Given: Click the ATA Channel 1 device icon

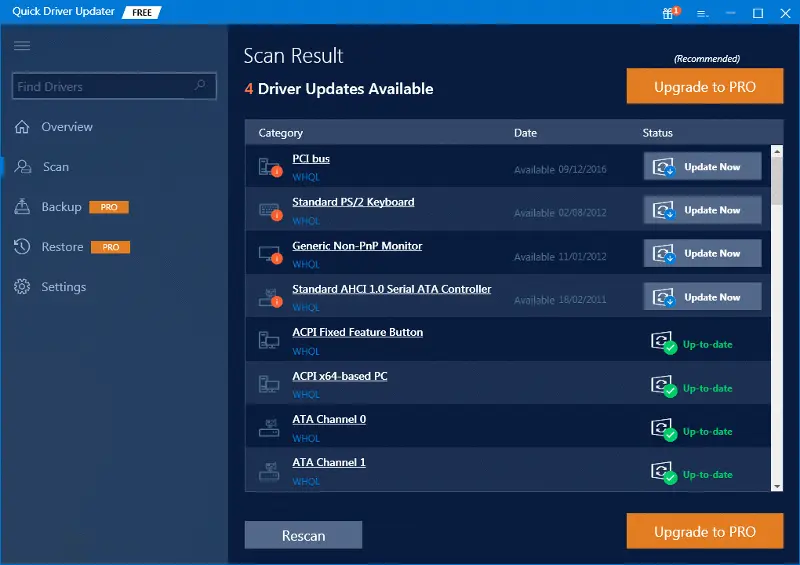Looking at the screenshot, I should coord(269,471).
